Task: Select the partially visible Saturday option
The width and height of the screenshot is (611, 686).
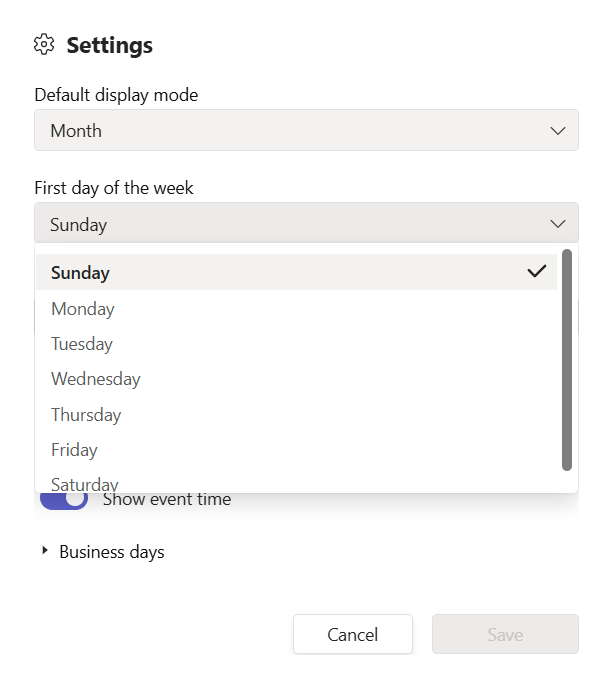Action: [x=85, y=484]
